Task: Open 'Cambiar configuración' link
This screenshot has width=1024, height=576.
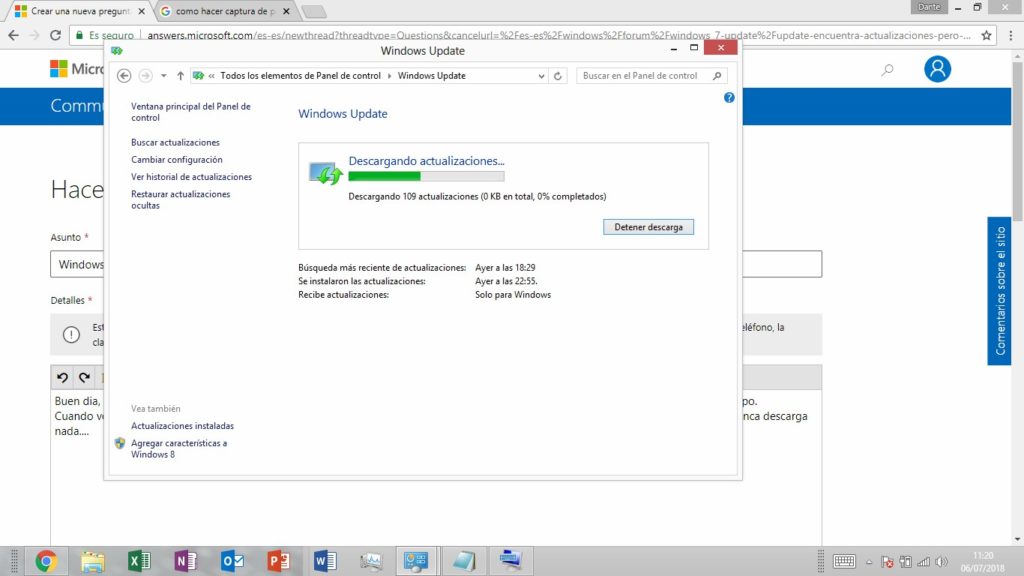Action: click(x=176, y=159)
